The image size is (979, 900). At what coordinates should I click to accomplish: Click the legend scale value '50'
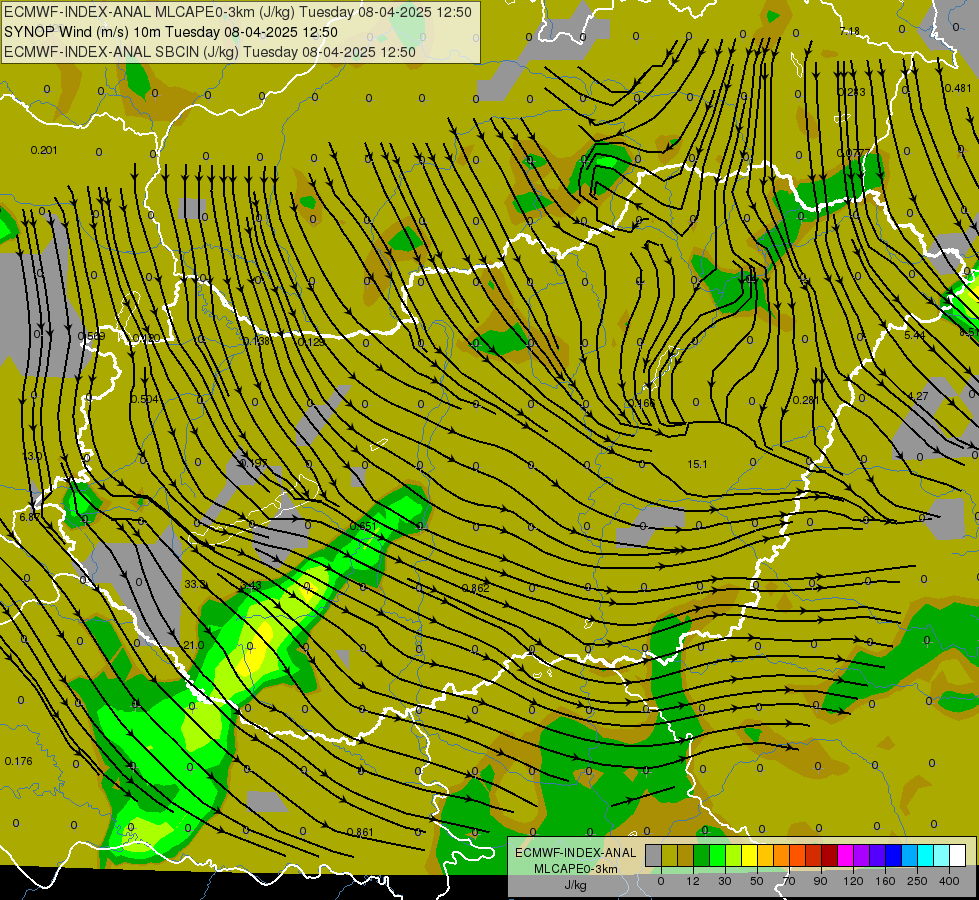pyautogui.click(x=757, y=881)
